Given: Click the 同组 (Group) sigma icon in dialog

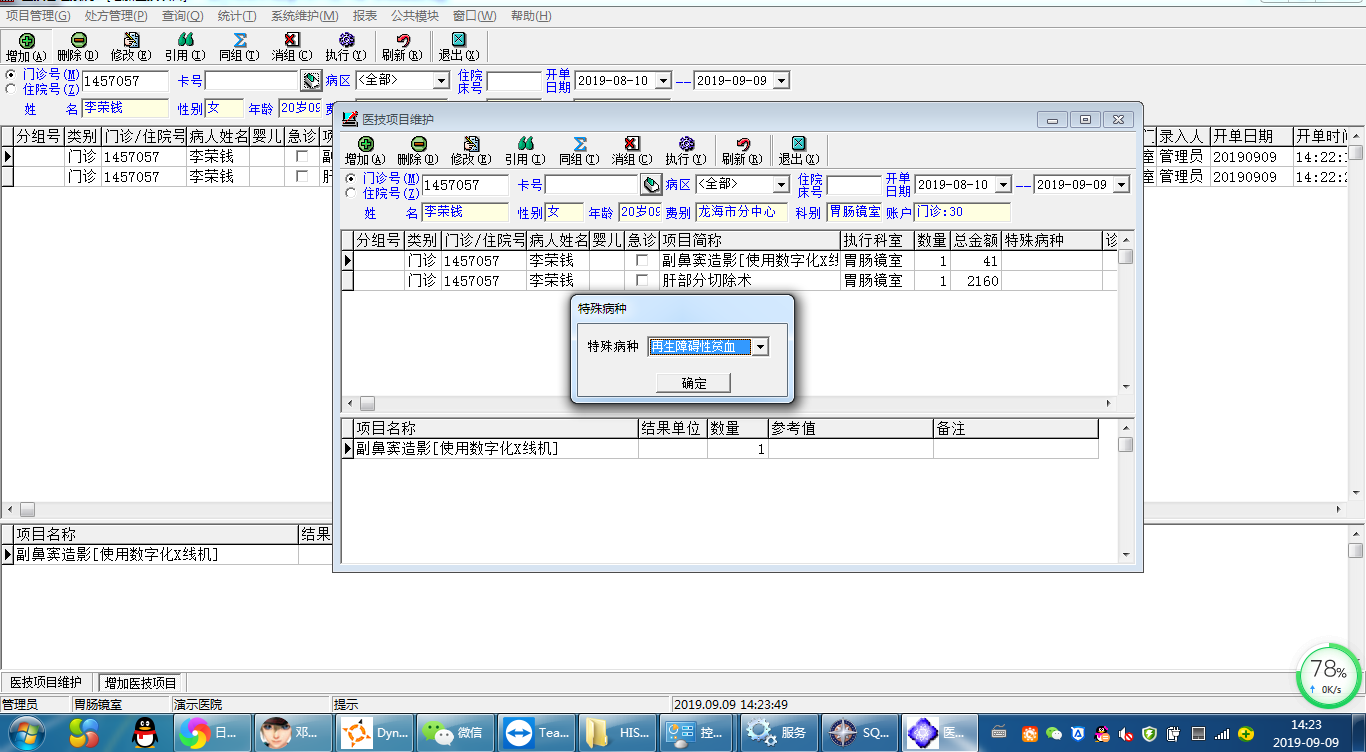Looking at the screenshot, I should (x=579, y=145).
